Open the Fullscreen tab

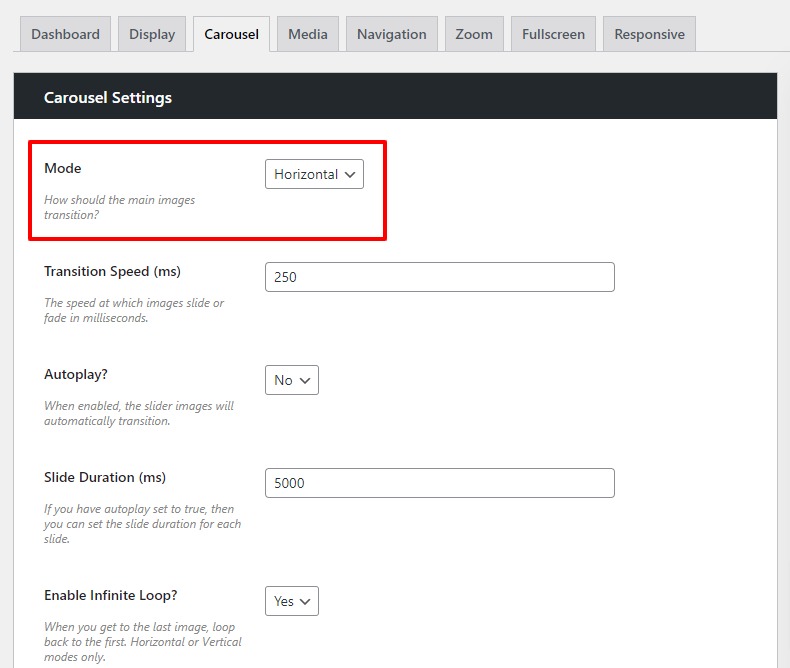click(553, 34)
